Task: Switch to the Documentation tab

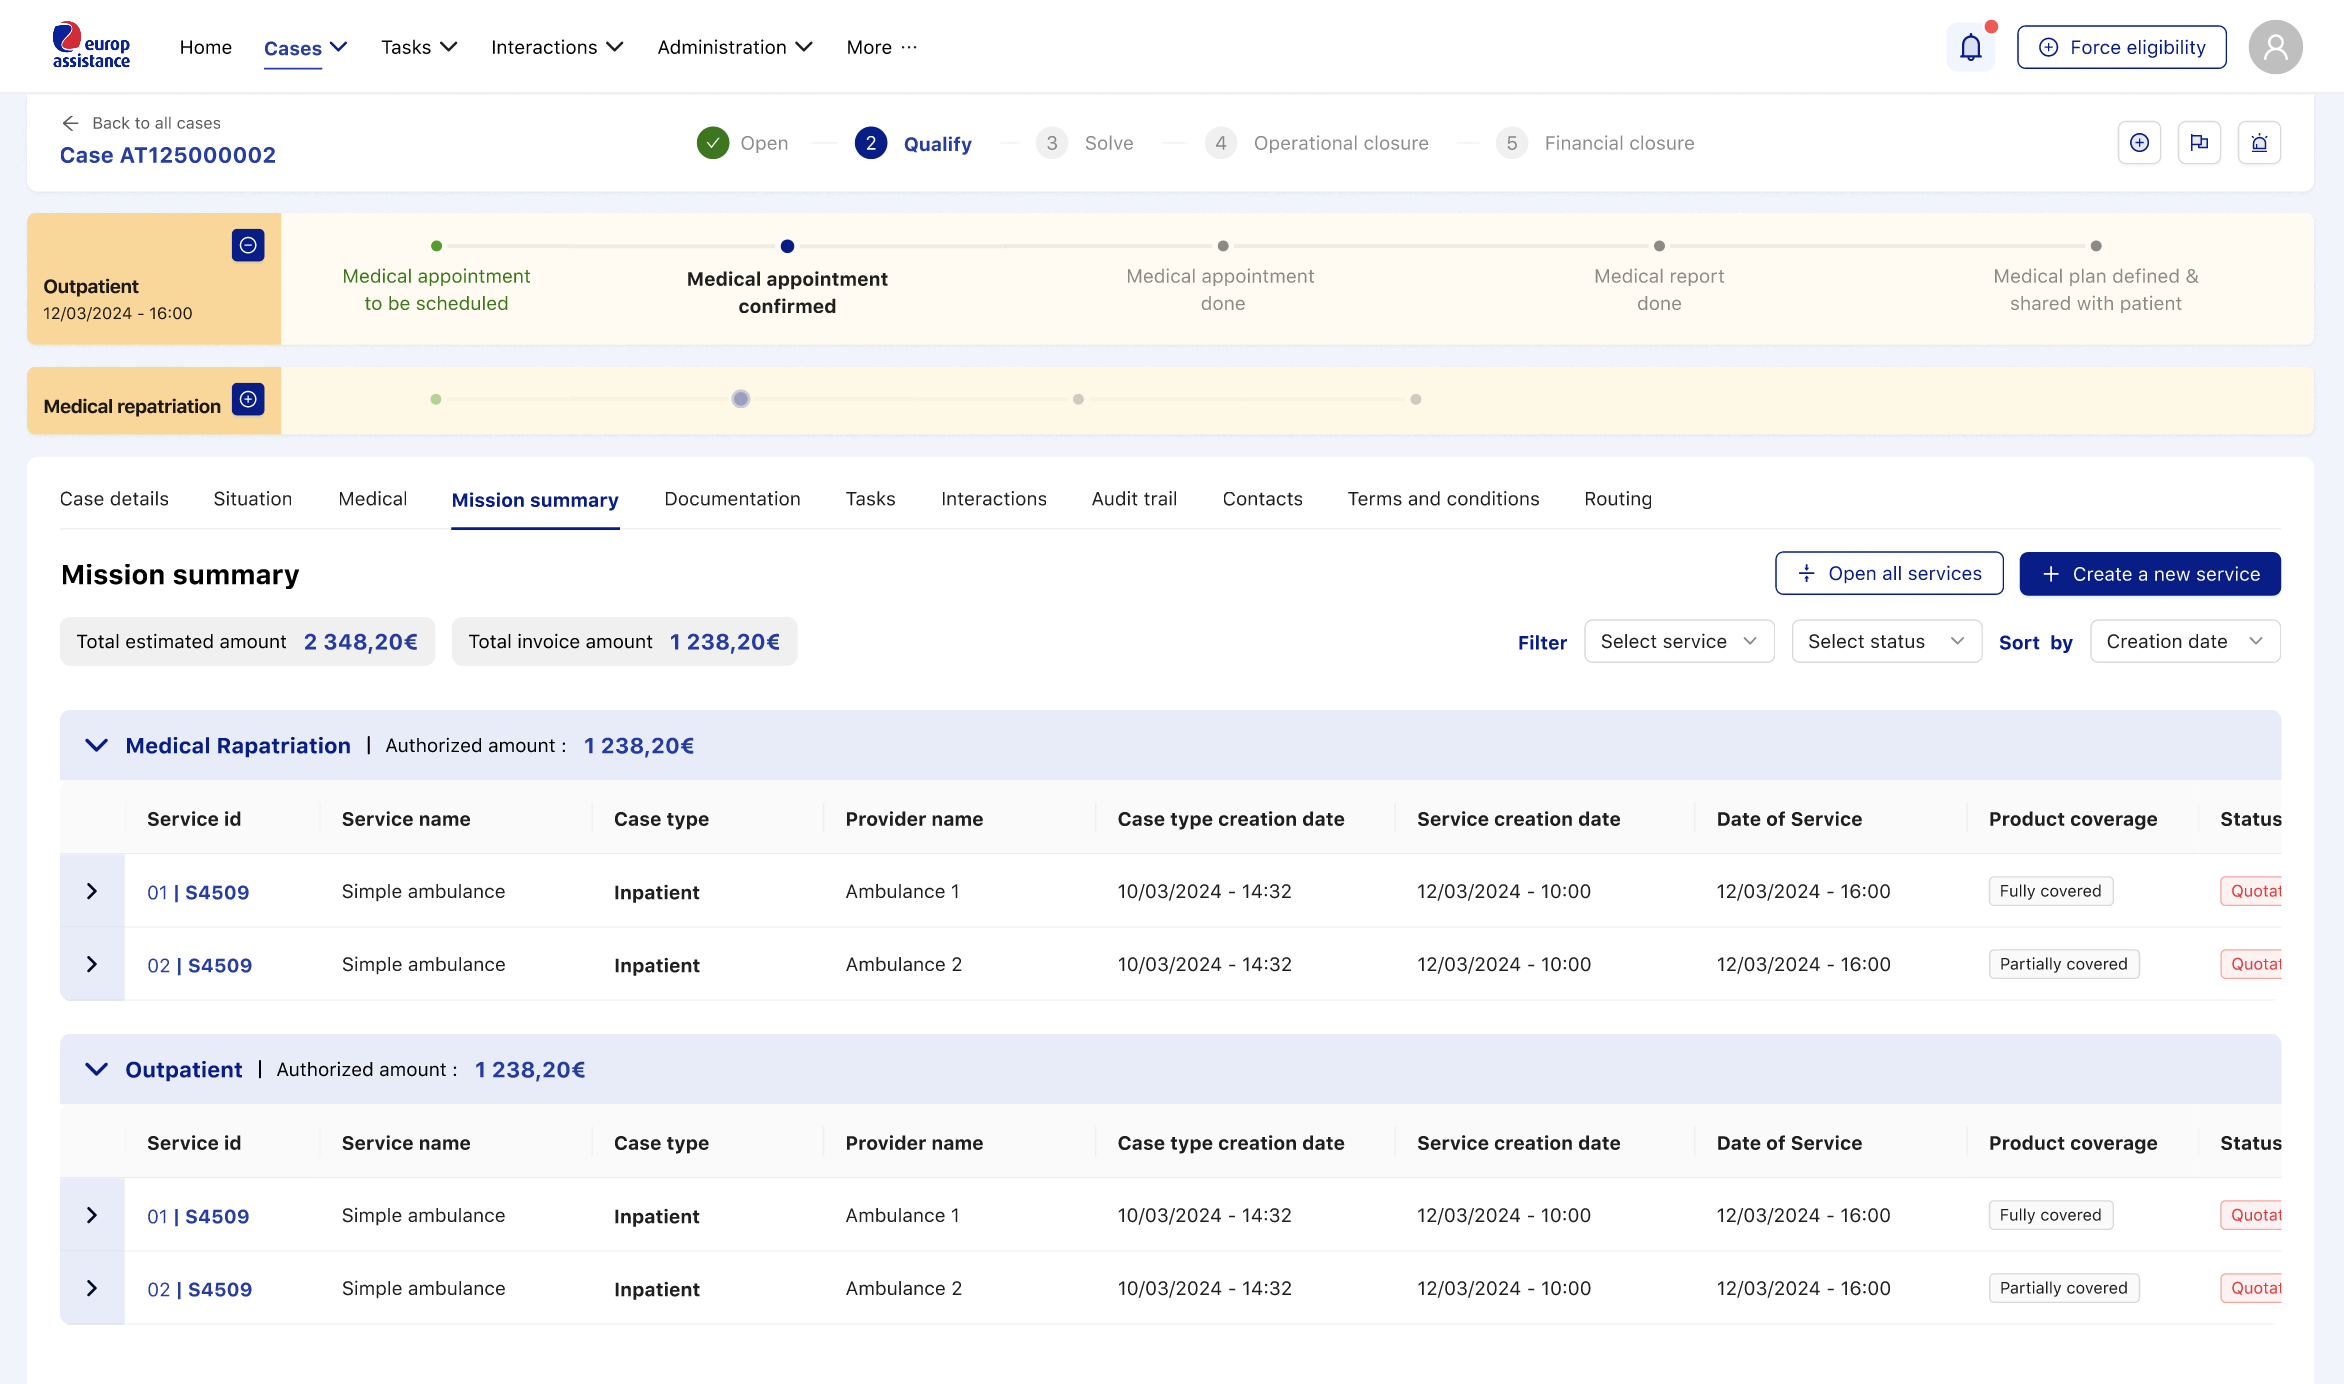Action: click(x=732, y=499)
